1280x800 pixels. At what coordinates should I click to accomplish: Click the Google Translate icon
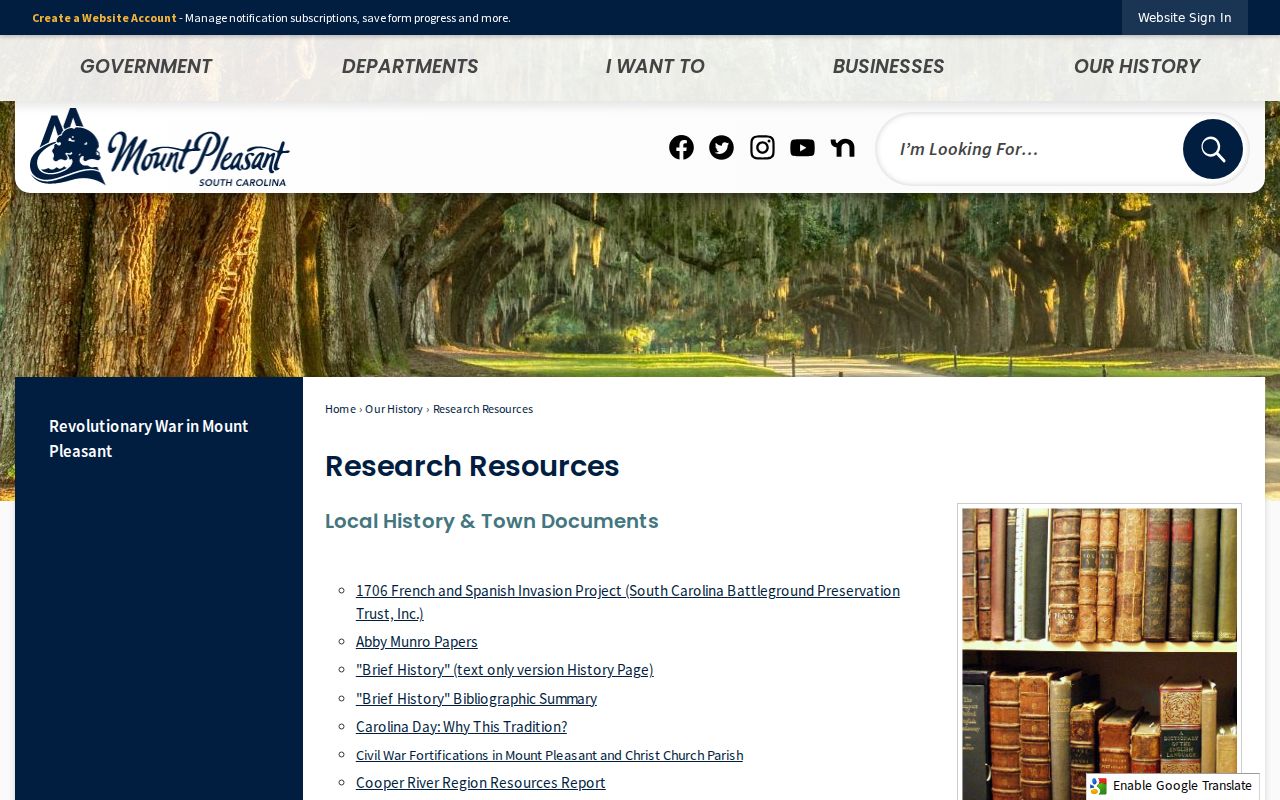[1099, 786]
